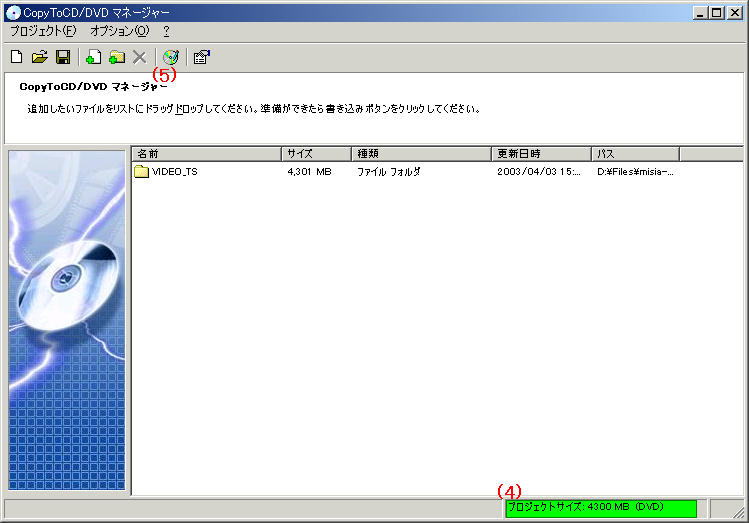This screenshot has width=749, height=523.
Task: Maximize the CopyToCD/DVD window
Action: pyautogui.click(x=717, y=13)
